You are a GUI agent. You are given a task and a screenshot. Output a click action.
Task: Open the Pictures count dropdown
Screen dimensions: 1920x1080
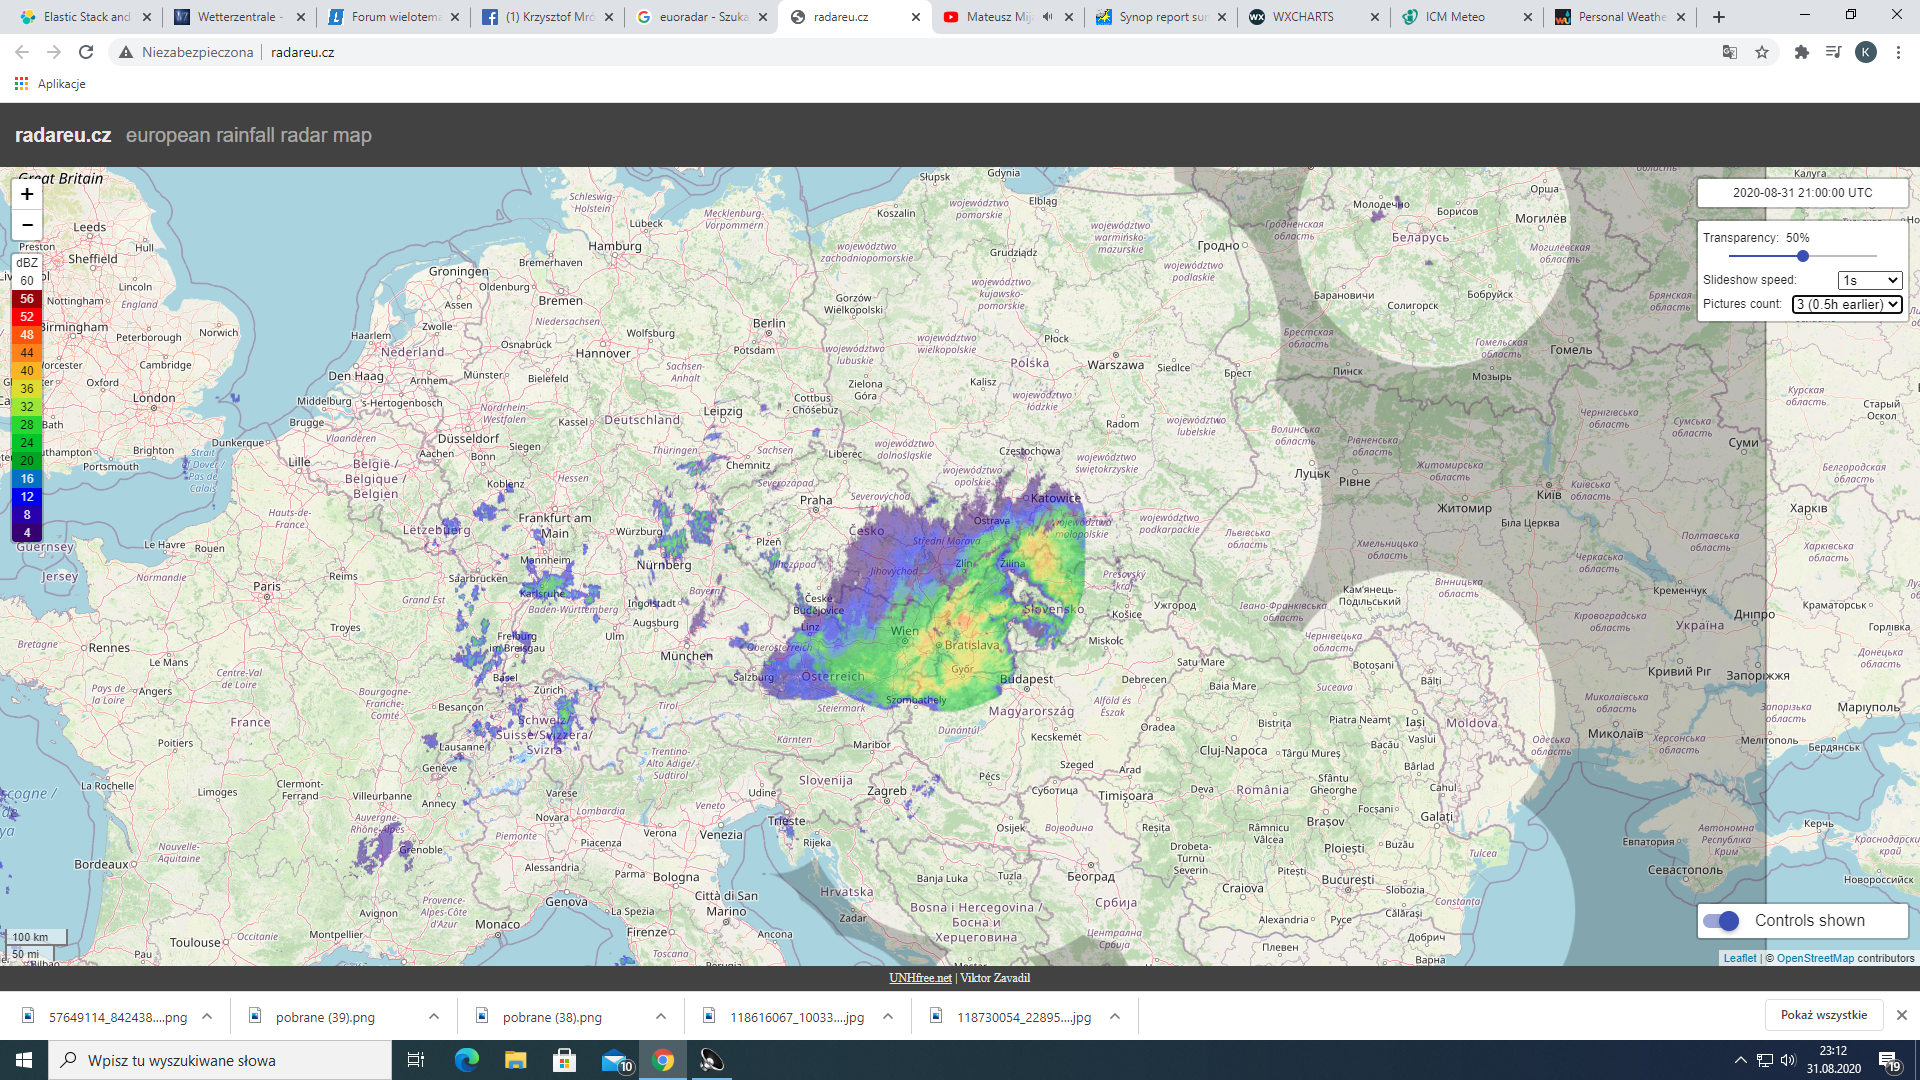[x=1846, y=304]
